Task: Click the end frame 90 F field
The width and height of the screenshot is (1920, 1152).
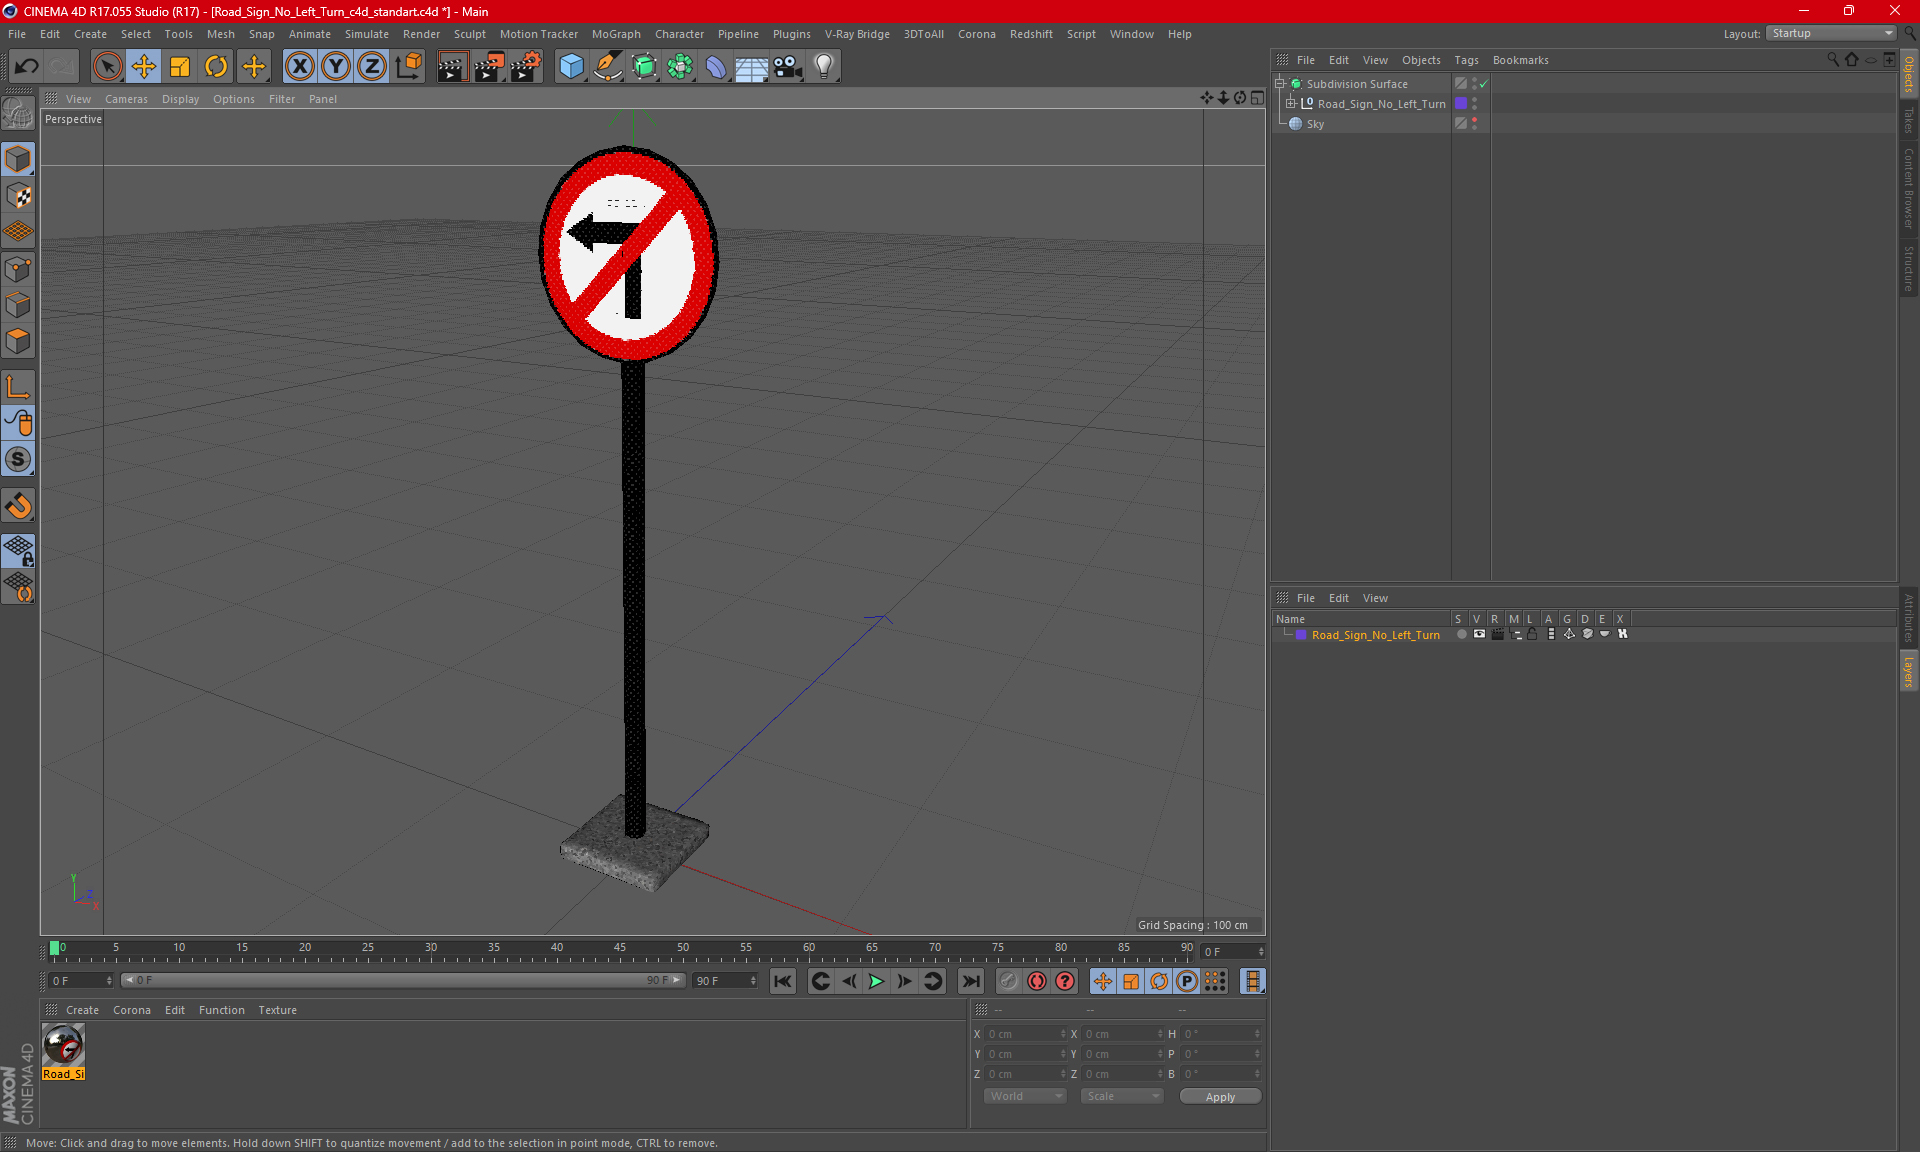Action: (724, 981)
